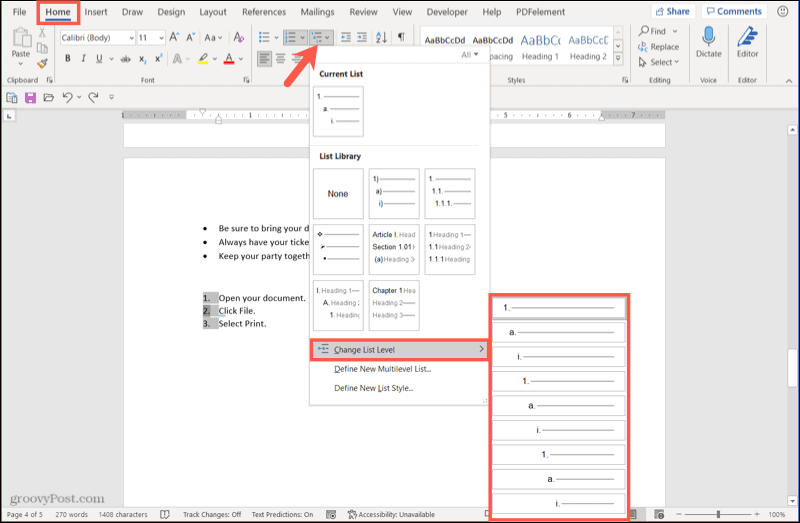Apply strikethrough formatting
Image resolution: width=800 pixels, height=523 pixels.
click(126, 59)
